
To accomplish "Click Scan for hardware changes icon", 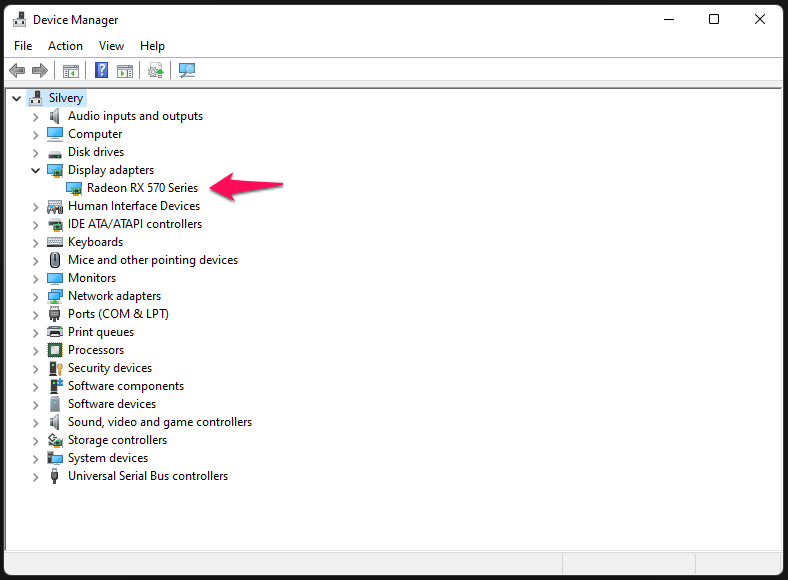I will [x=187, y=70].
